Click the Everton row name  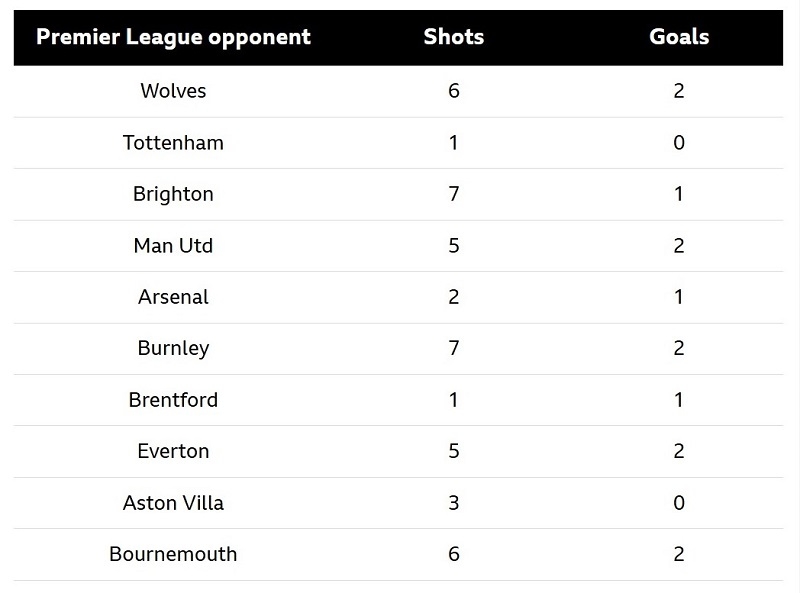click(x=173, y=452)
